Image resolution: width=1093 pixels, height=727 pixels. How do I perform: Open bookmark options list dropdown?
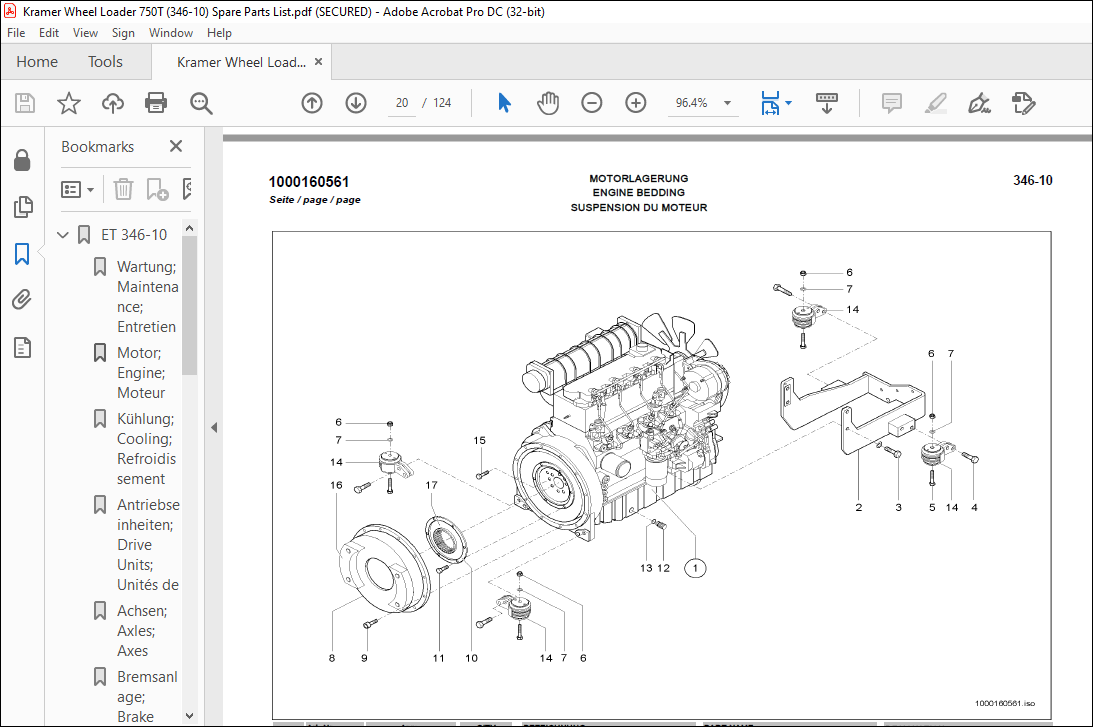(x=77, y=189)
